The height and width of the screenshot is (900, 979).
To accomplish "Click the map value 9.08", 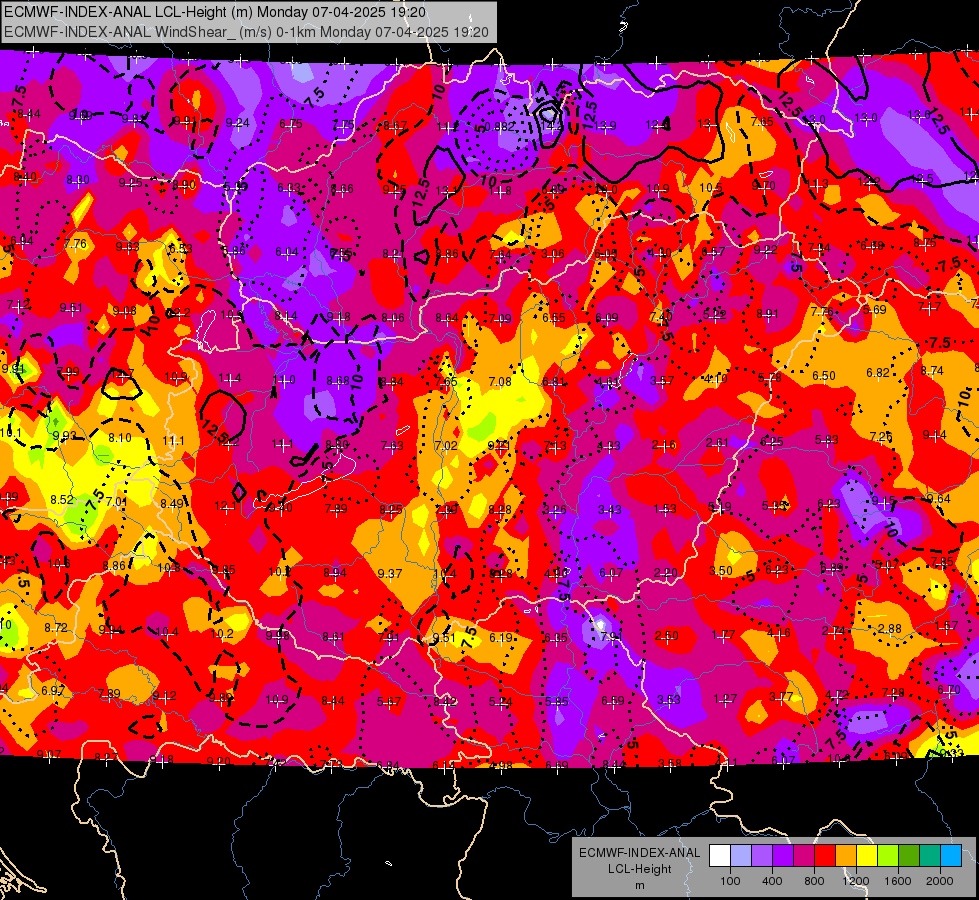I will click(x=125, y=311).
